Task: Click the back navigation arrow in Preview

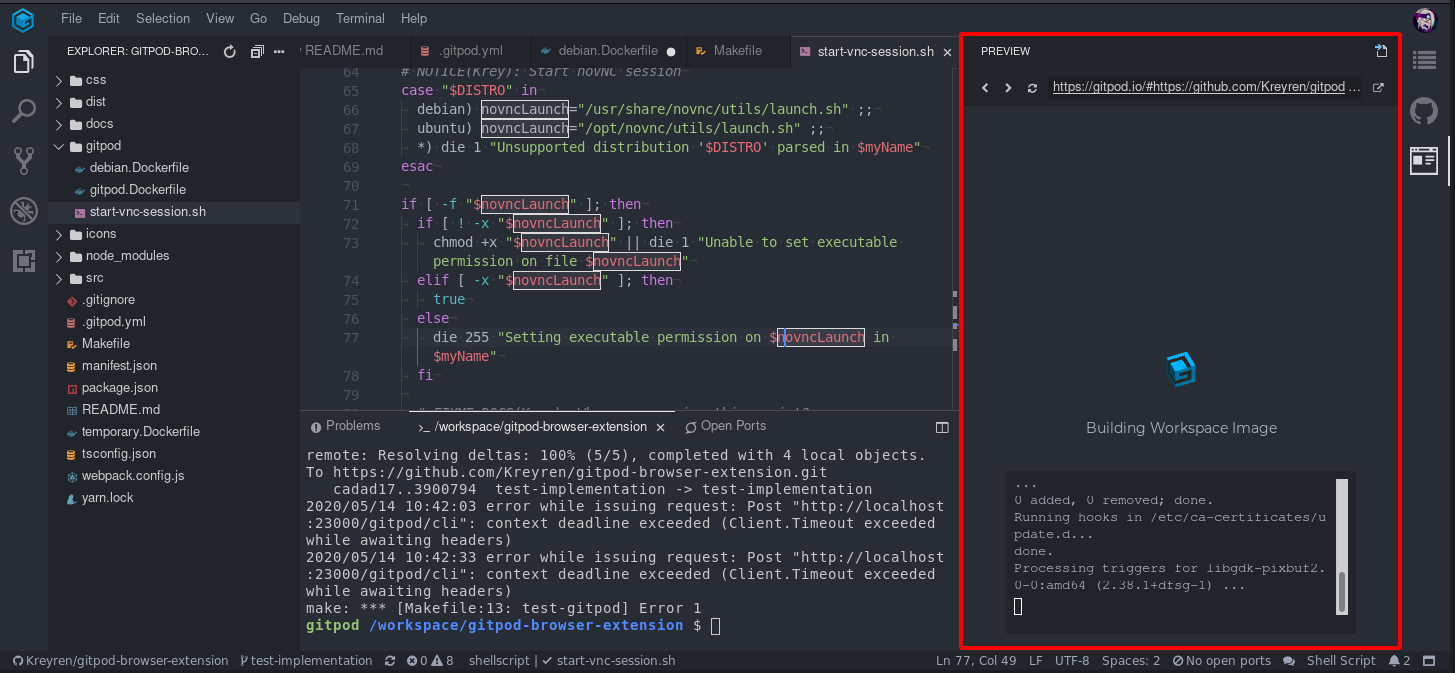Action: tap(985, 87)
